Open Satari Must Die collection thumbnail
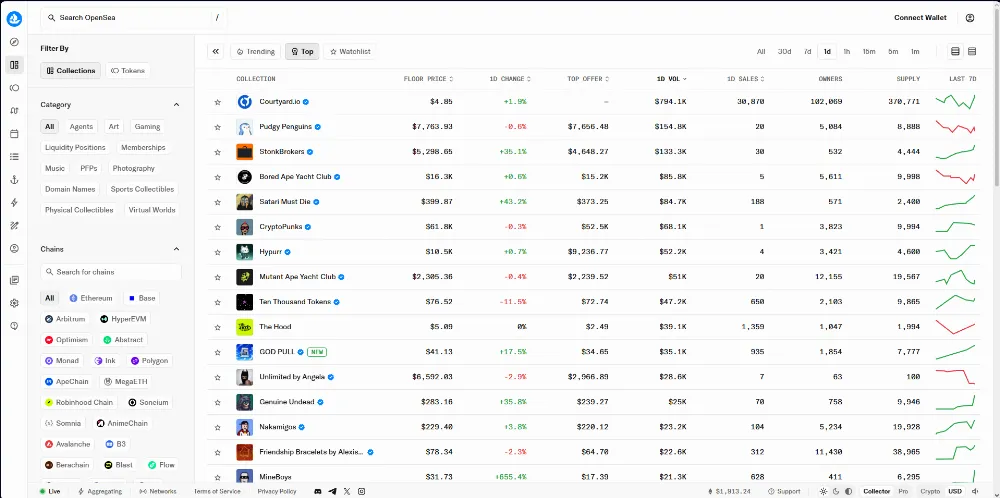The image size is (1000, 498). click(245, 201)
